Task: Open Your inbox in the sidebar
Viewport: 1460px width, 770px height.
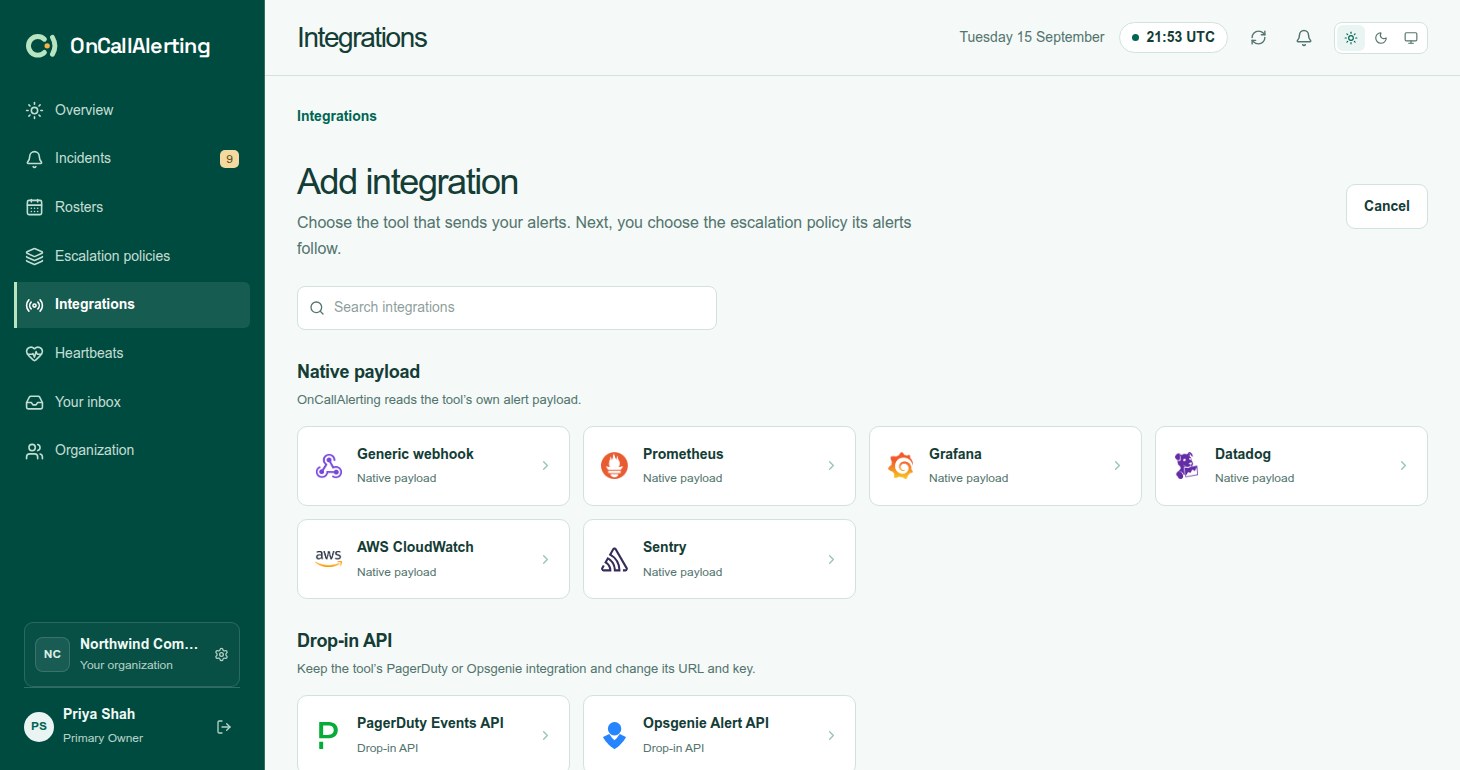Action: coord(132,402)
